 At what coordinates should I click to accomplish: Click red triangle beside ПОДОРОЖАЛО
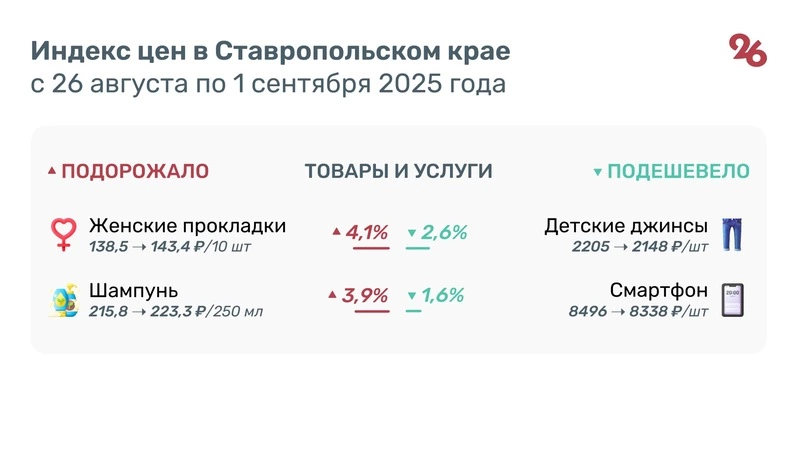click(x=52, y=172)
